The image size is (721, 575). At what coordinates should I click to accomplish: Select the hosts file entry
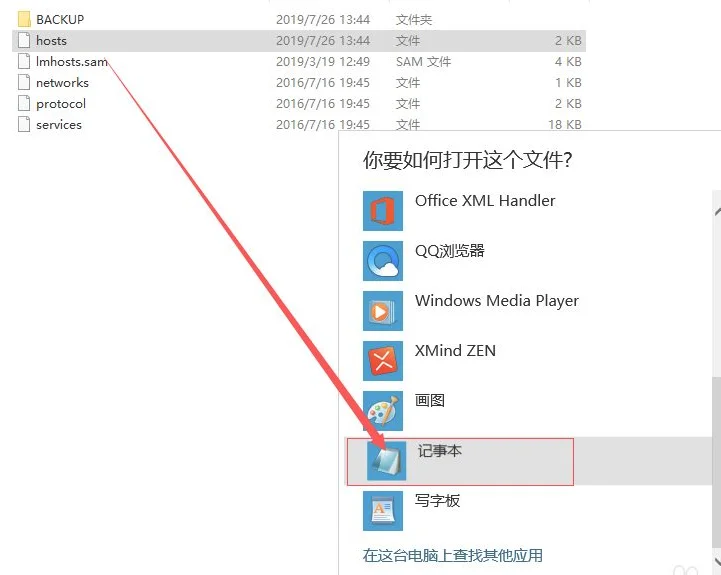pyautogui.click(x=51, y=41)
